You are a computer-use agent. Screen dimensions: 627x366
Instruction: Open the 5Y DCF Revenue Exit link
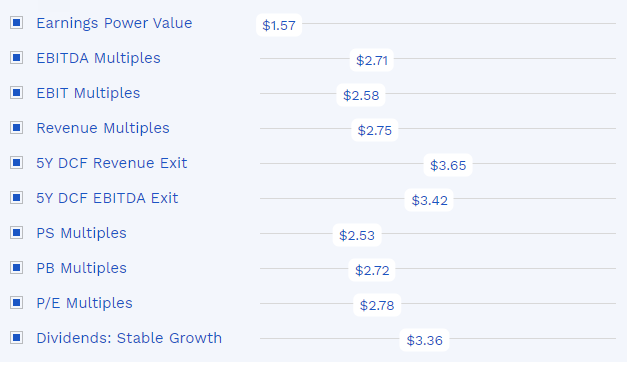click(x=112, y=163)
